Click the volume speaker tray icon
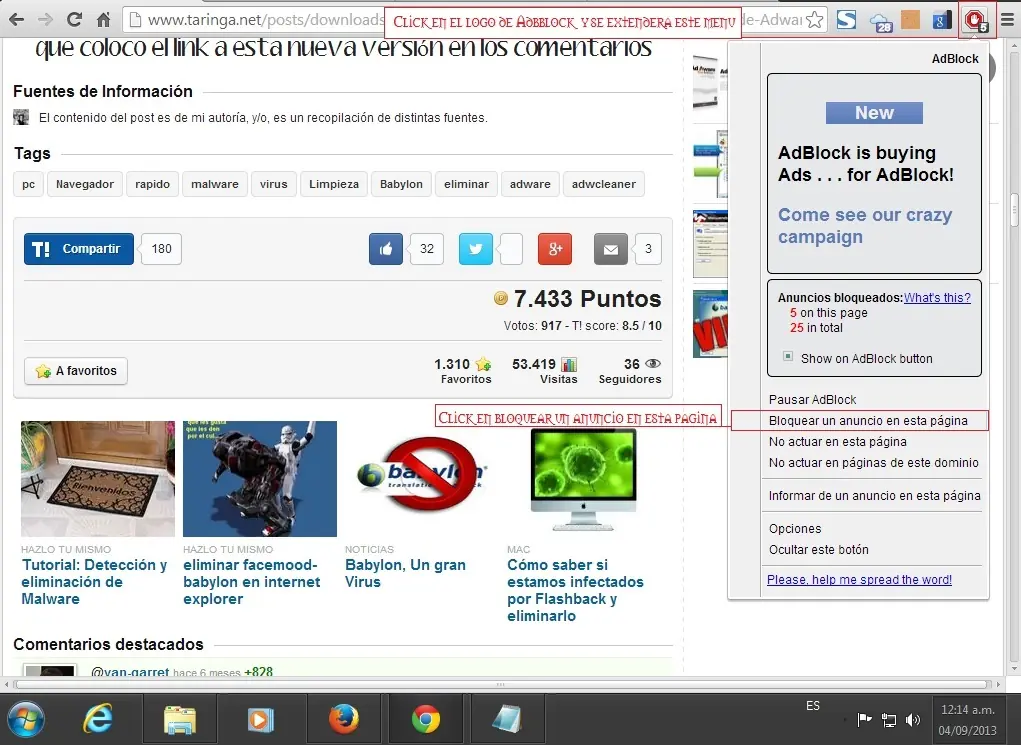The width and height of the screenshot is (1021, 745). (x=913, y=720)
